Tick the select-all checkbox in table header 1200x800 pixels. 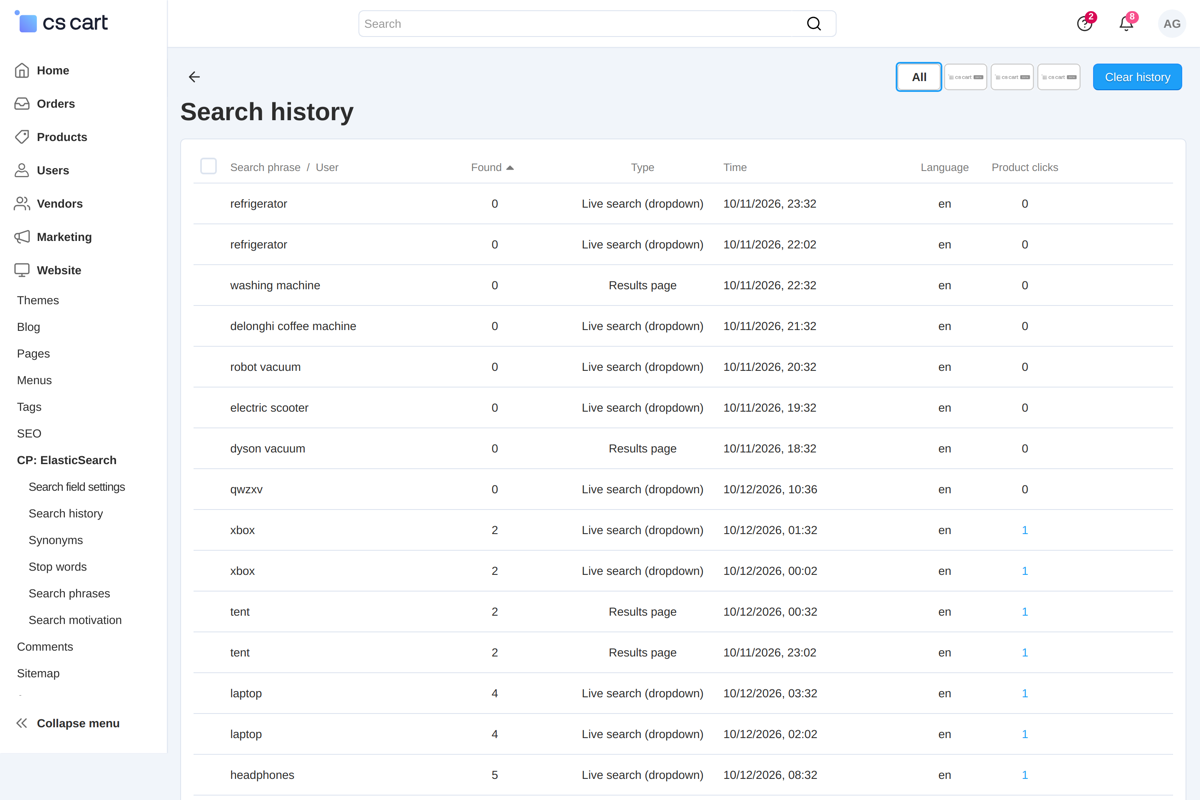tap(208, 166)
